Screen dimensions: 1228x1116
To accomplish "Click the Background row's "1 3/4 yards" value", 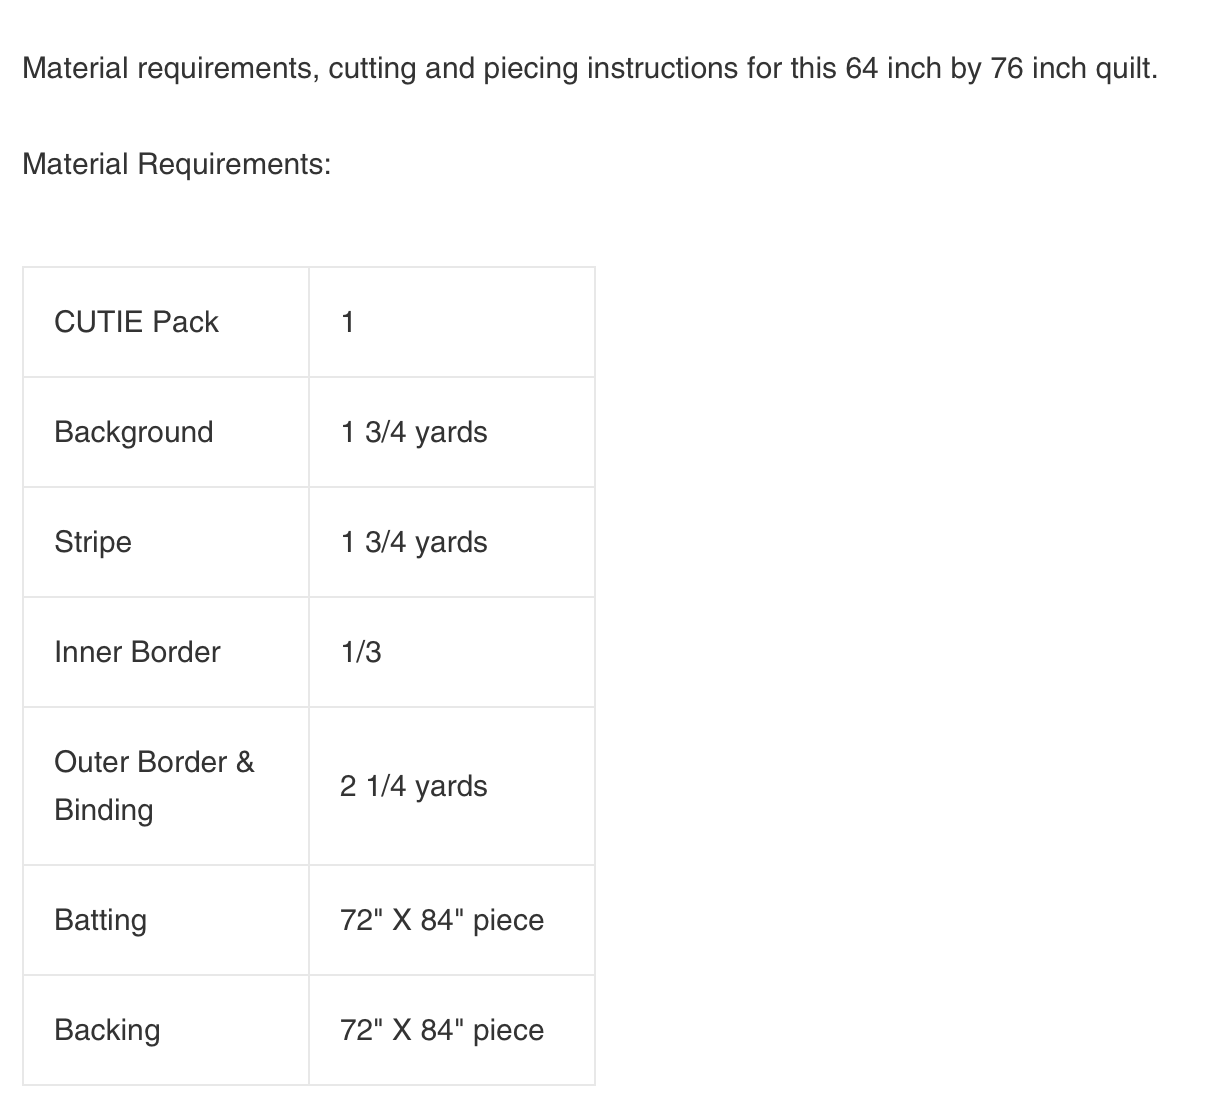I will [414, 432].
